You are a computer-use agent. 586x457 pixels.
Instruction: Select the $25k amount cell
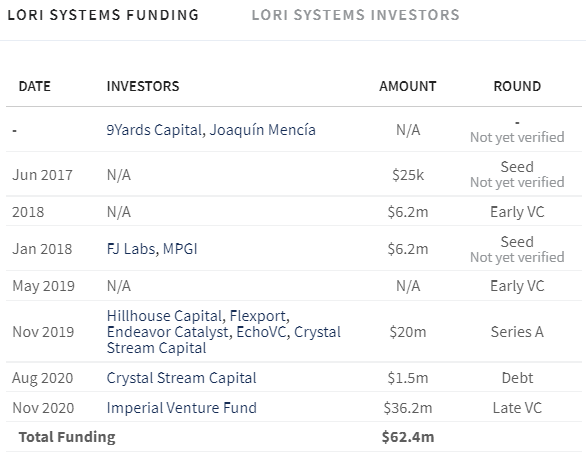click(408, 175)
